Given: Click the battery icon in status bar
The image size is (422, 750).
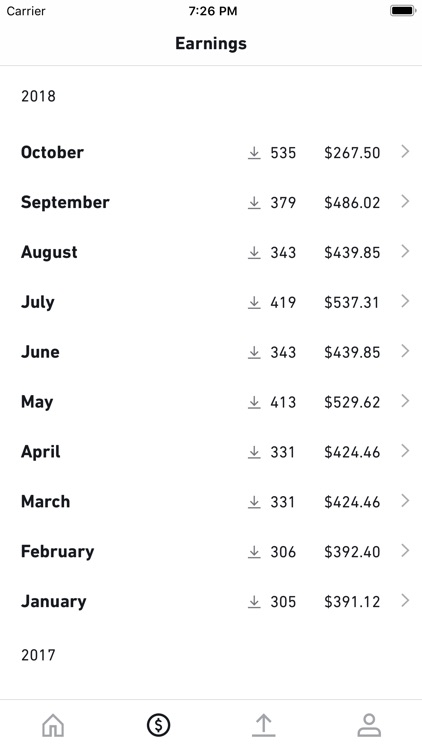Looking at the screenshot, I should pos(402,11).
